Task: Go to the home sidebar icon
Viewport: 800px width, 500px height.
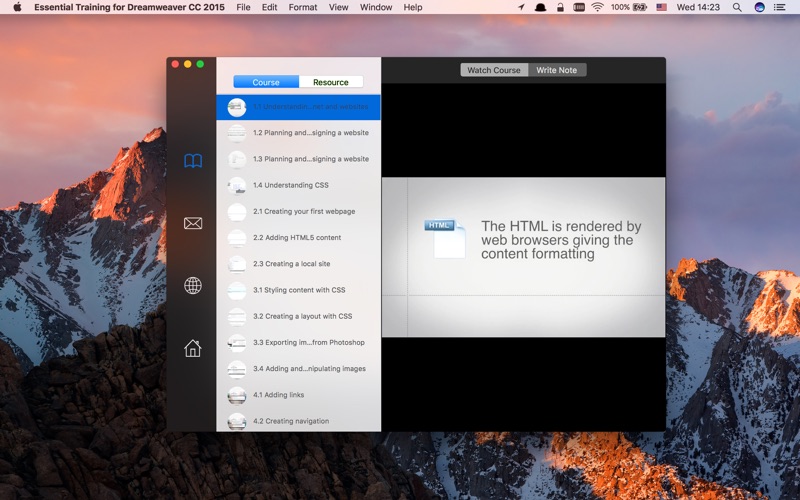Action: [x=193, y=348]
